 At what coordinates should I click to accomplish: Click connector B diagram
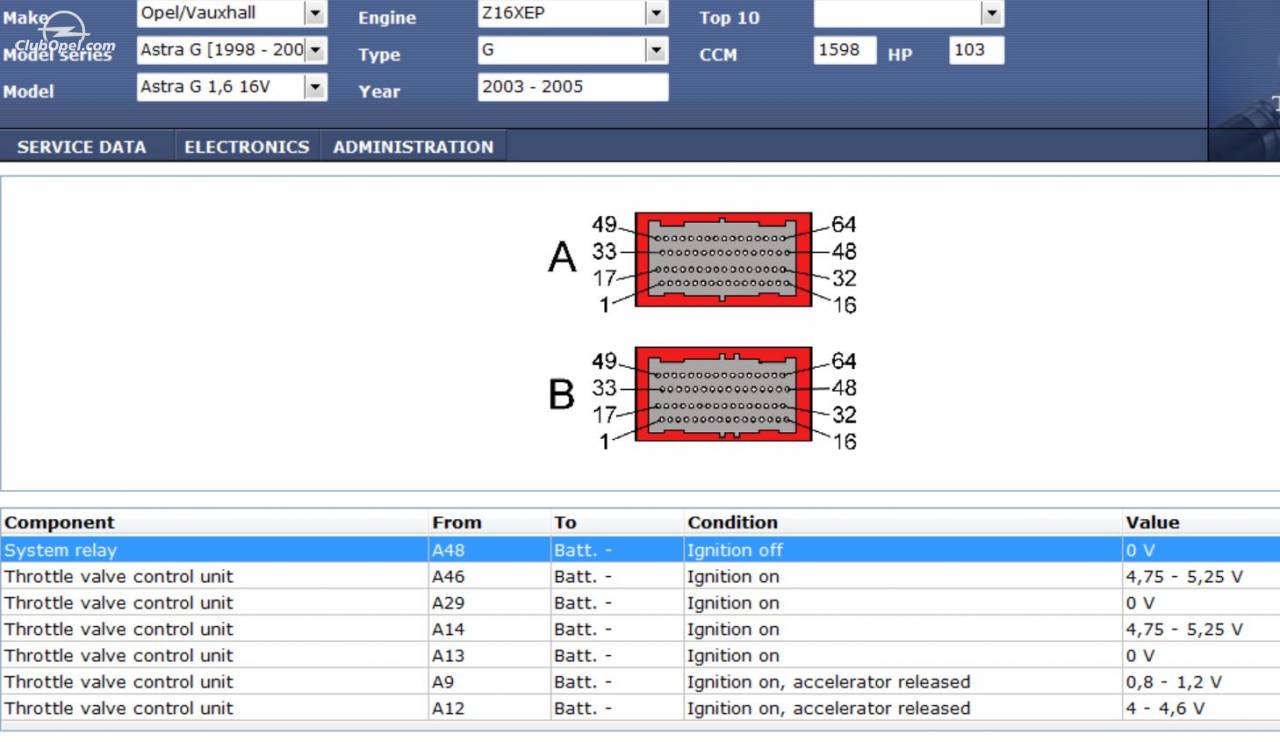(723, 394)
